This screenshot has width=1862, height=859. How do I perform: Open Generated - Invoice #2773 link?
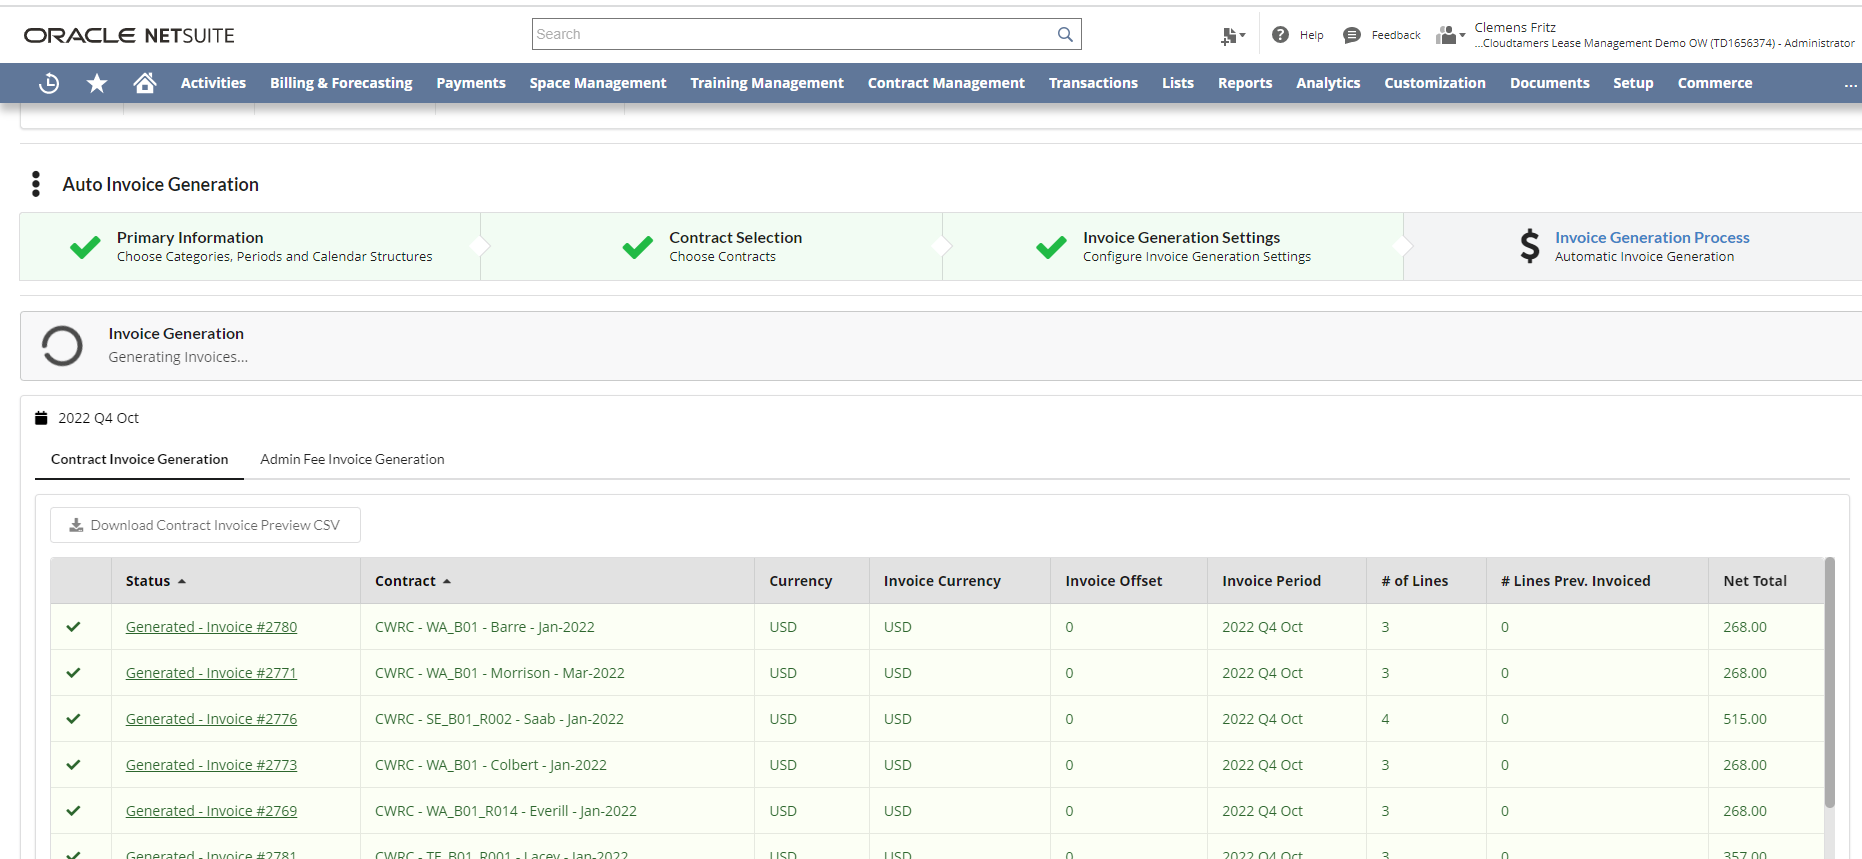(x=211, y=765)
